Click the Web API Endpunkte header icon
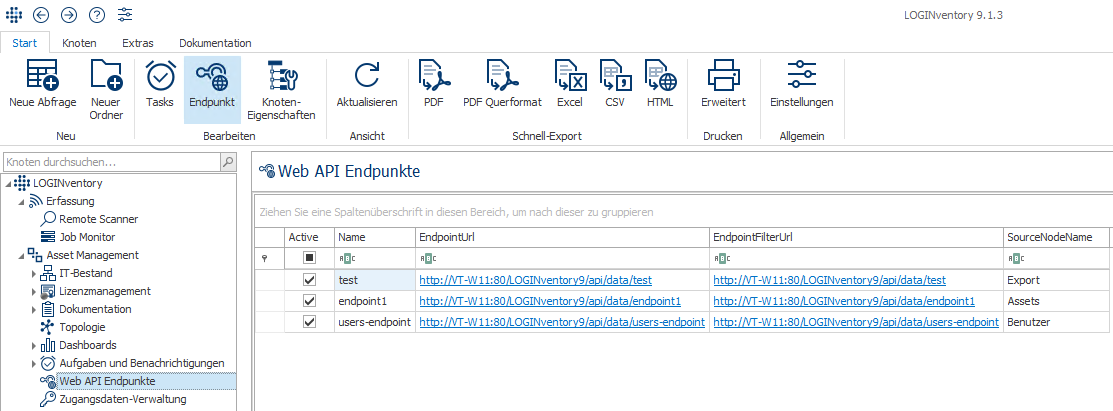Image resolution: width=1113 pixels, height=411 pixels. click(267, 170)
